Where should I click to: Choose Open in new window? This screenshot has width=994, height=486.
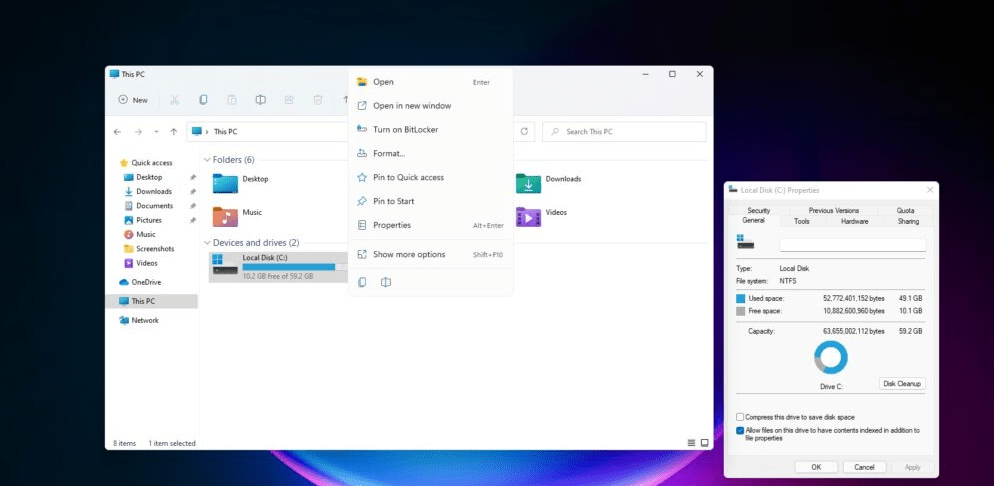point(430,106)
